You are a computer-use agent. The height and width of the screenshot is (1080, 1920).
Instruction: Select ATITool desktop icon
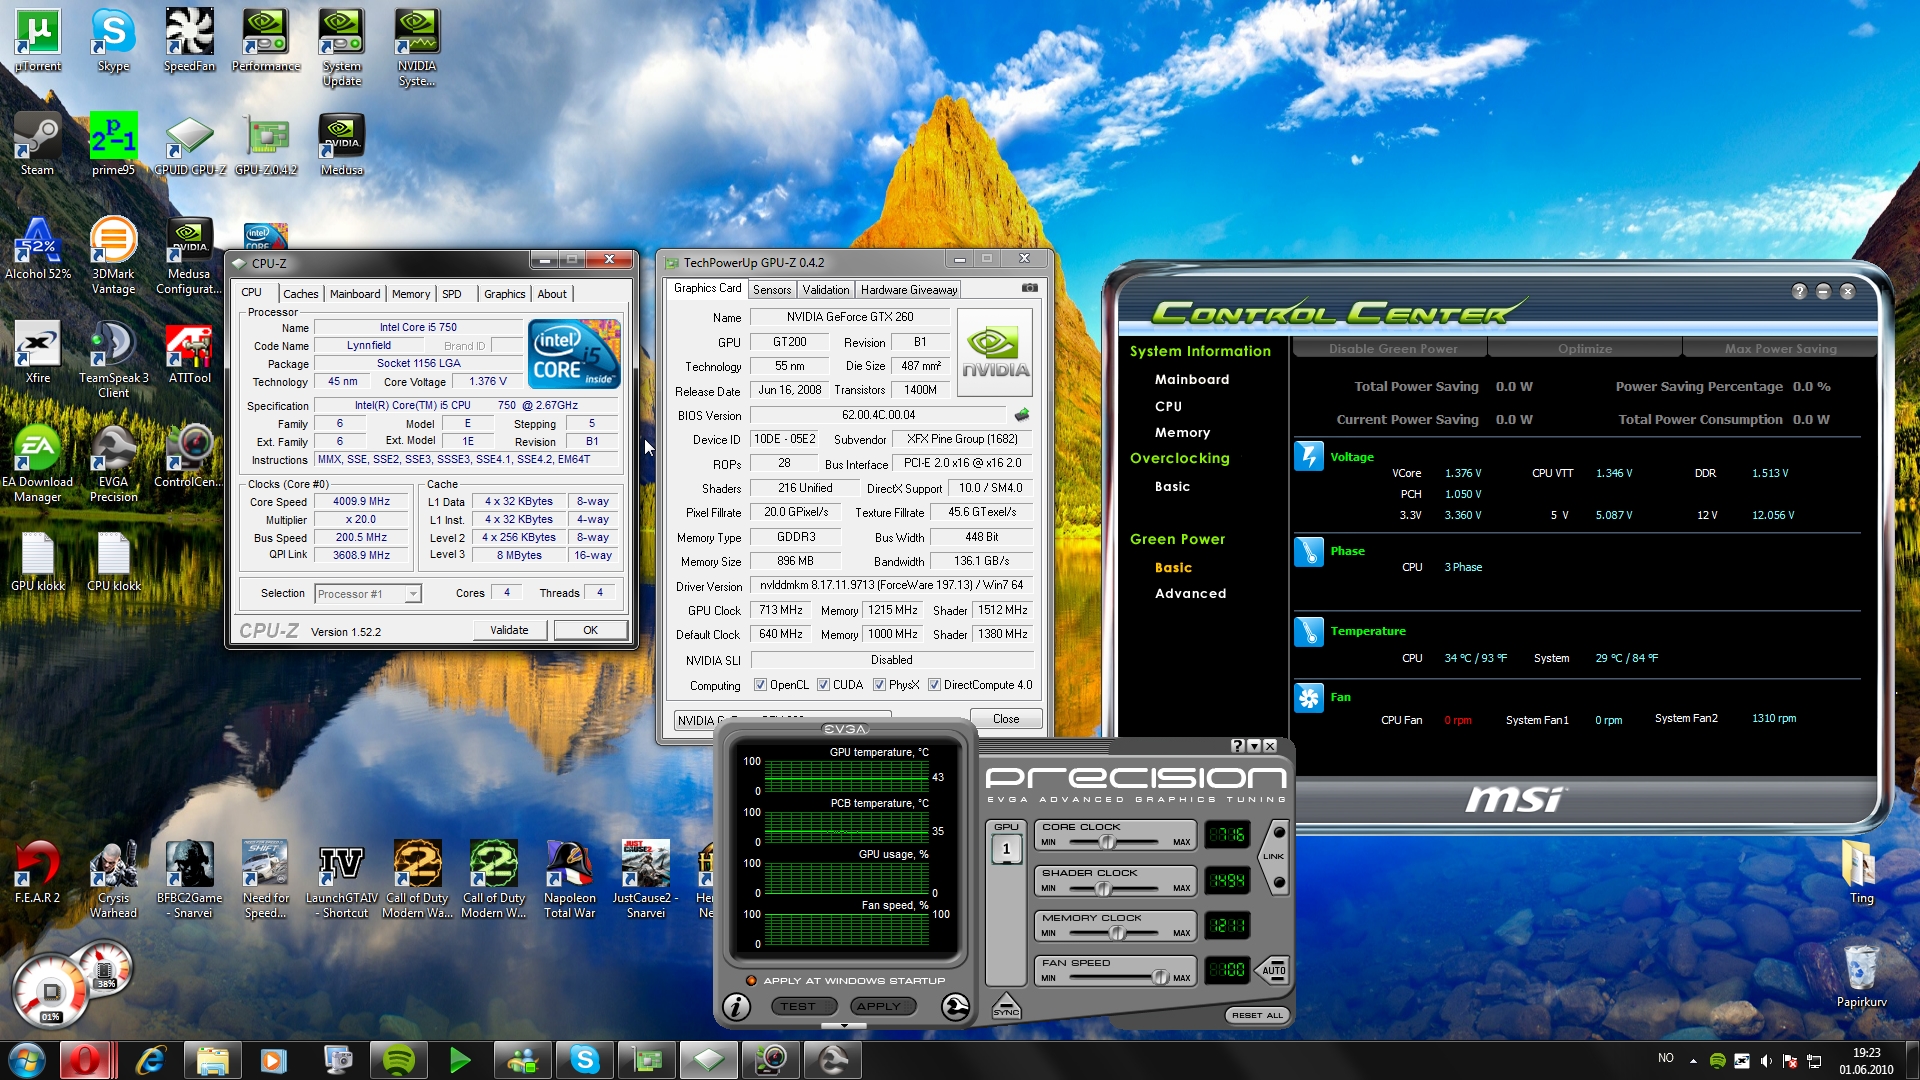(x=189, y=352)
